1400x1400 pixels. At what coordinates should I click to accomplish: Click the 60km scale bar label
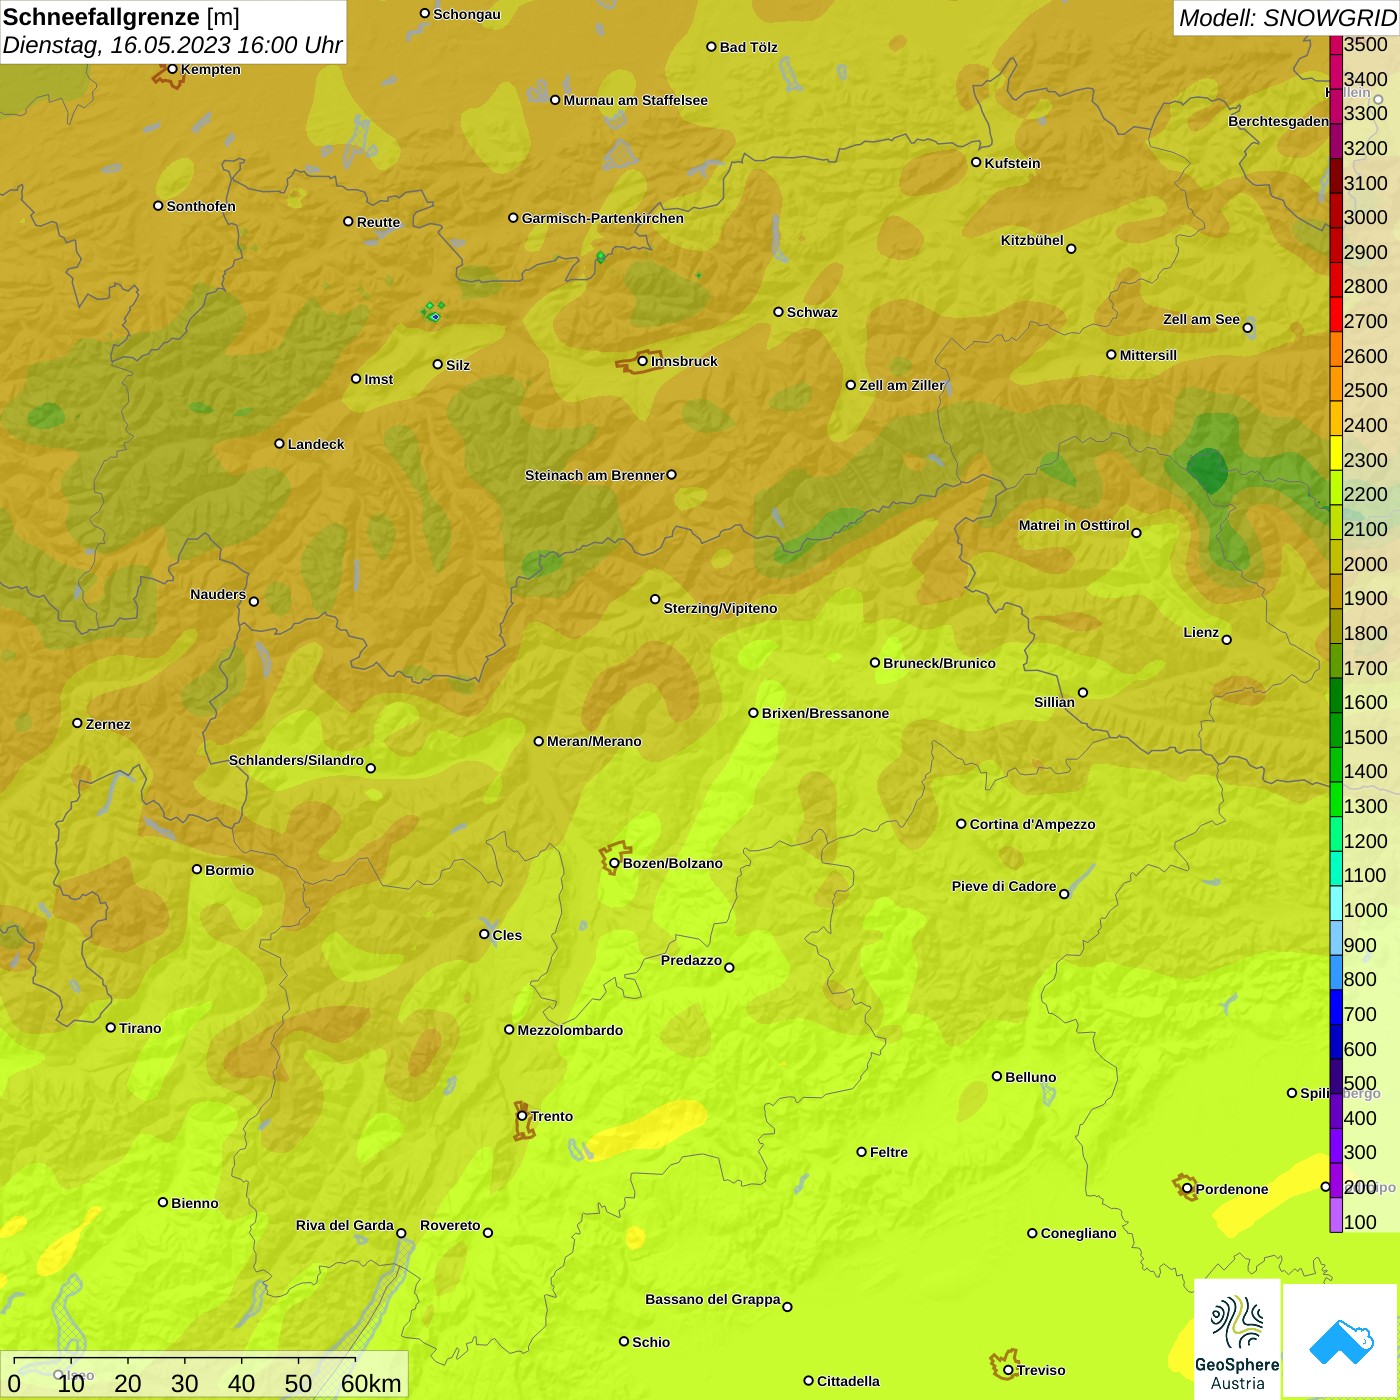click(x=371, y=1383)
